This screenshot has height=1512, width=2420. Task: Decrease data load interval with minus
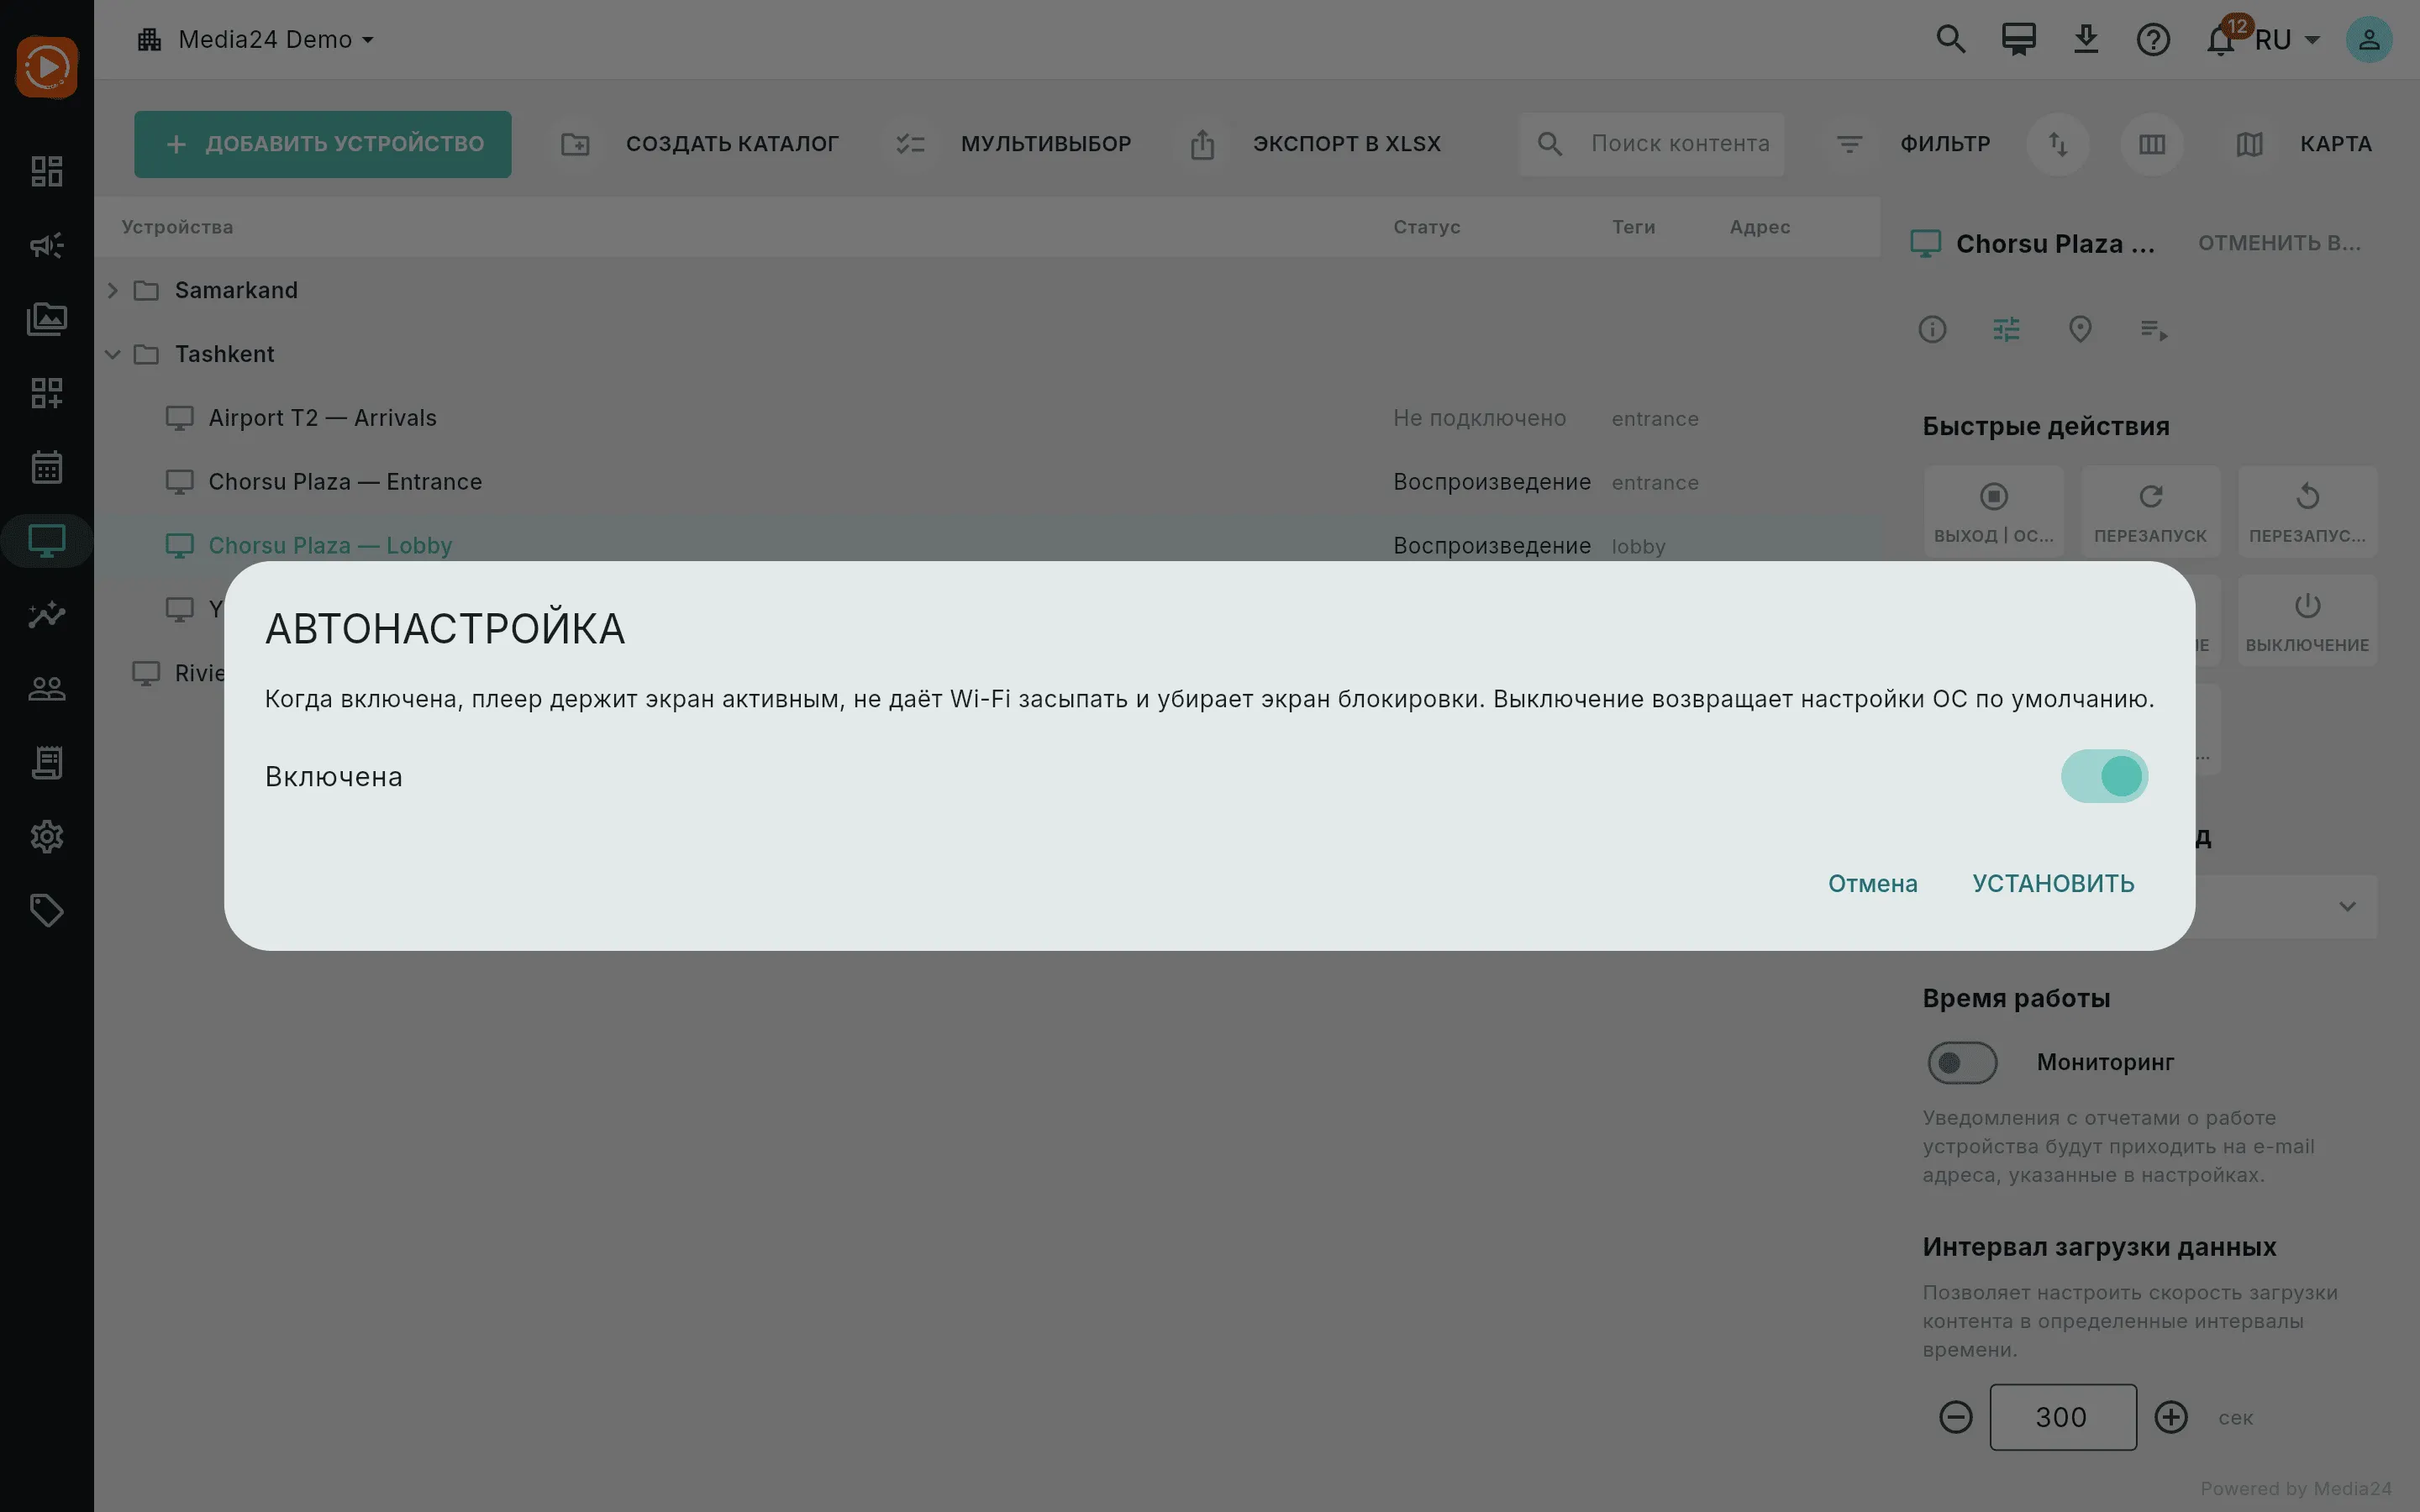[1955, 1417]
